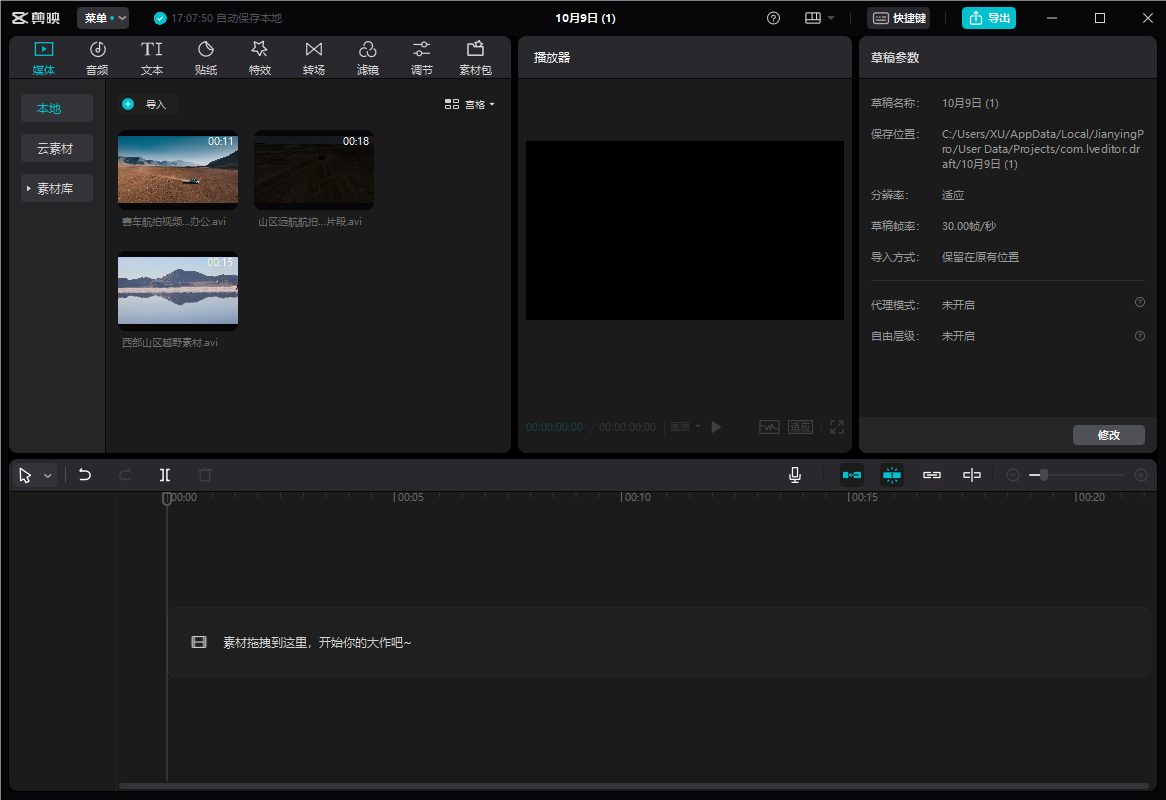Viewport: 1166px width, 800px height.
Task: Open the 宫格 view mode dropdown
Action: point(470,104)
